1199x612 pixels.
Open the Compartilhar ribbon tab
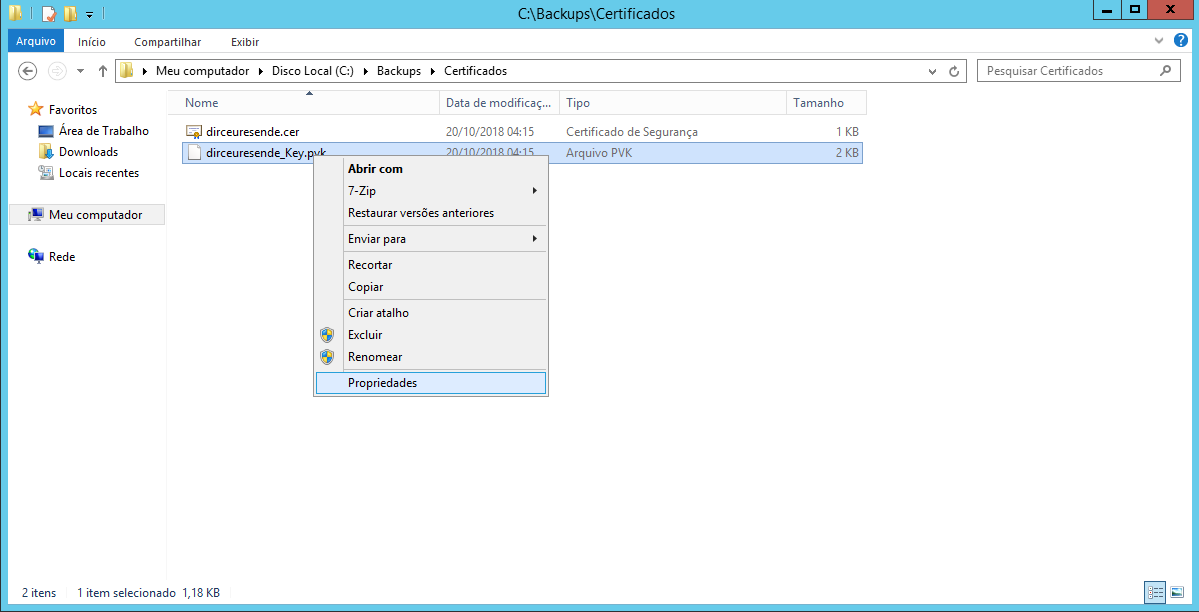click(167, 42)
